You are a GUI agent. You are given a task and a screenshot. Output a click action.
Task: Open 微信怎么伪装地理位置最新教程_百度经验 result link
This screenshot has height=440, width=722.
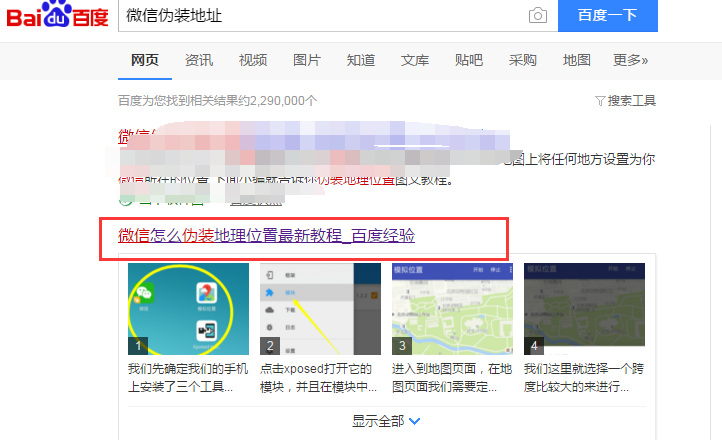pos(266,235)
